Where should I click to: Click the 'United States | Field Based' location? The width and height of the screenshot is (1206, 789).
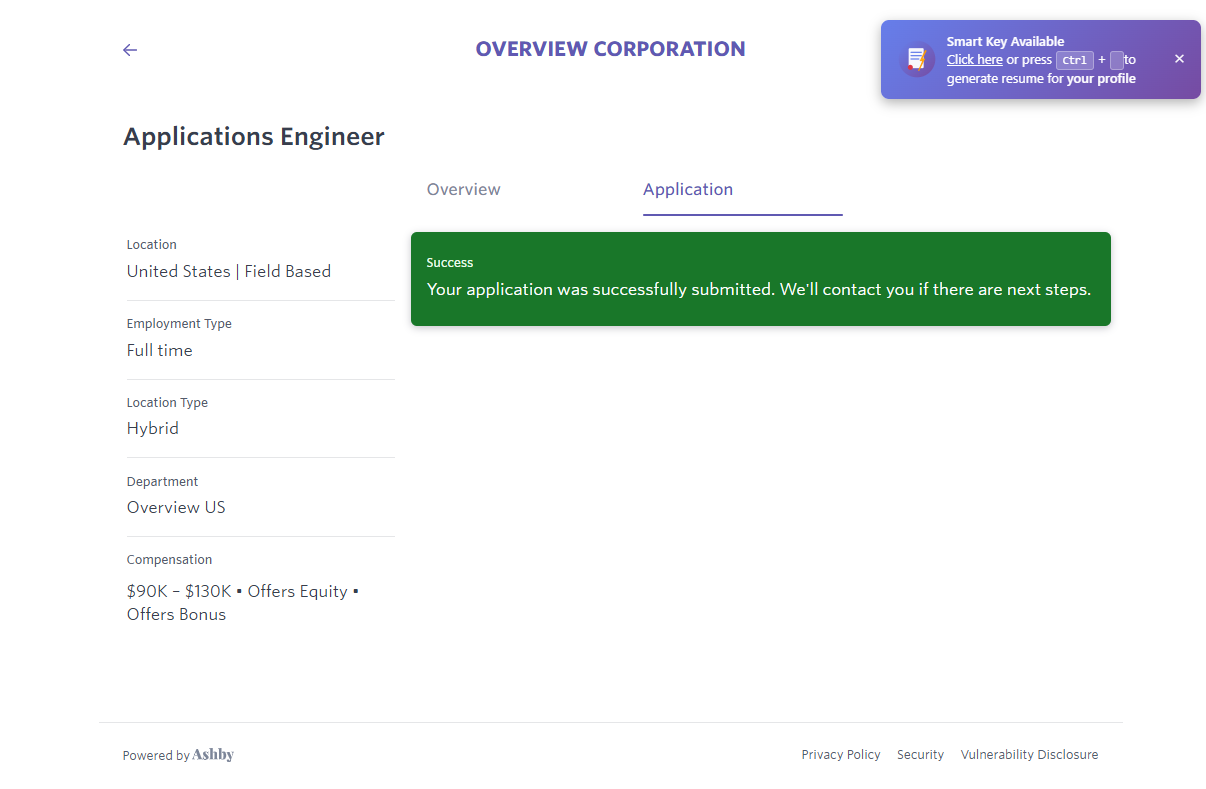[229, 271]
